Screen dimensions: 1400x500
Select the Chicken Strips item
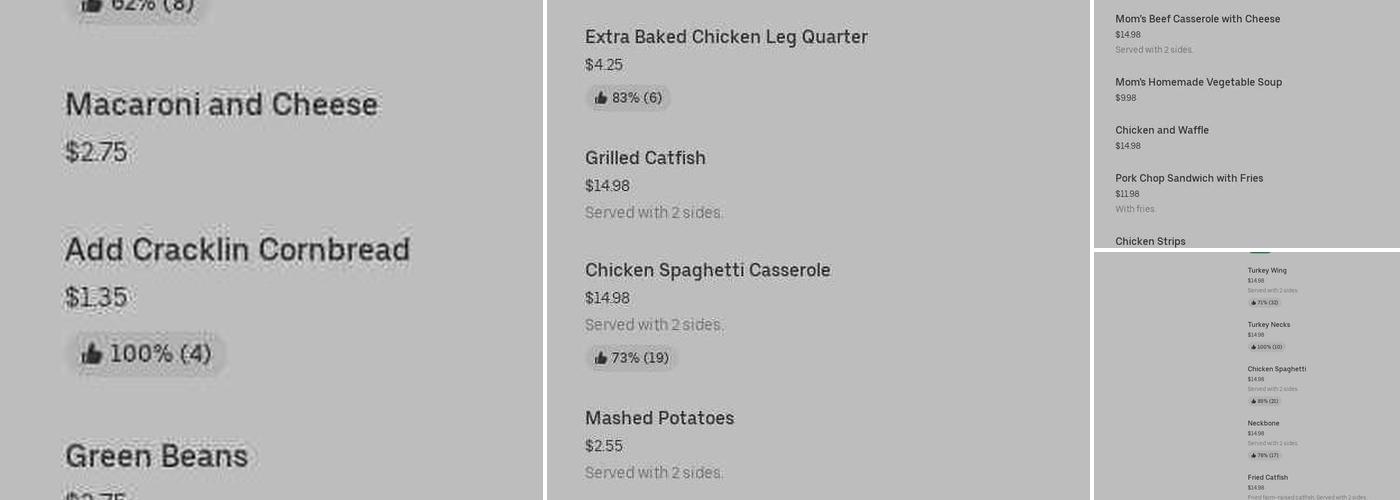1150,241
